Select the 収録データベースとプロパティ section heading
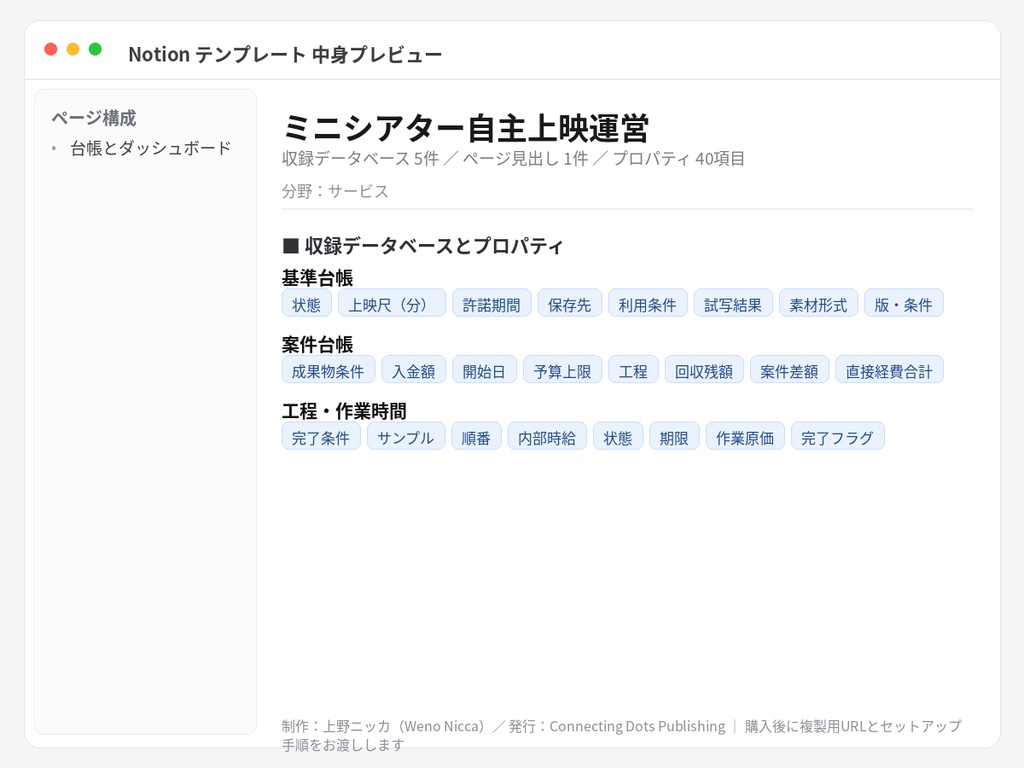The height and width of the screenshot is (768, 1024). click(423, 246)
